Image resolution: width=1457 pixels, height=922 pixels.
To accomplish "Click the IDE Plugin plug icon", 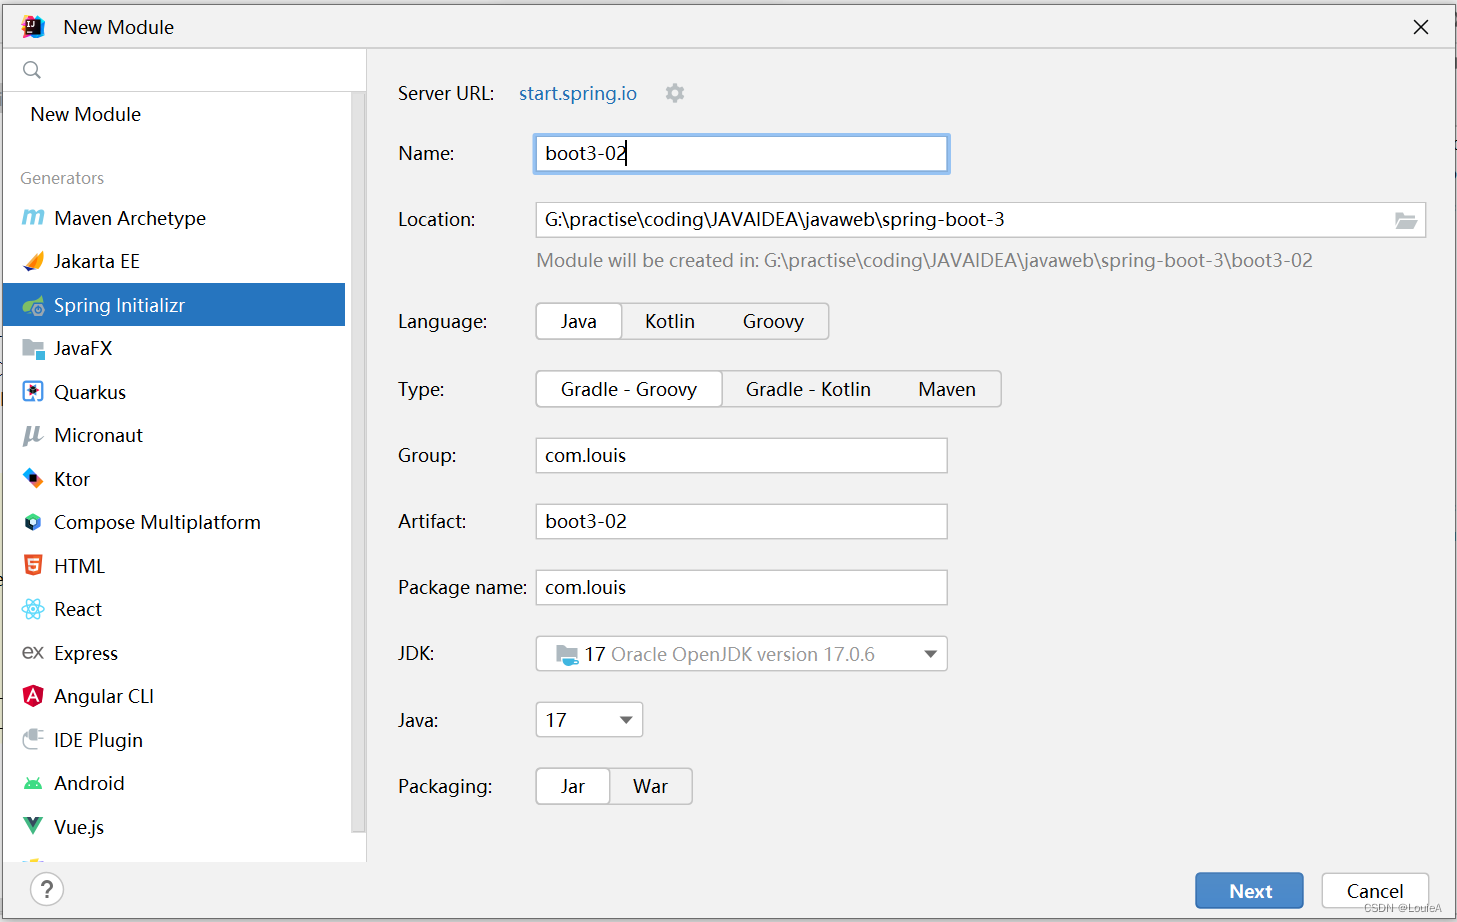I will click(33, 740).
